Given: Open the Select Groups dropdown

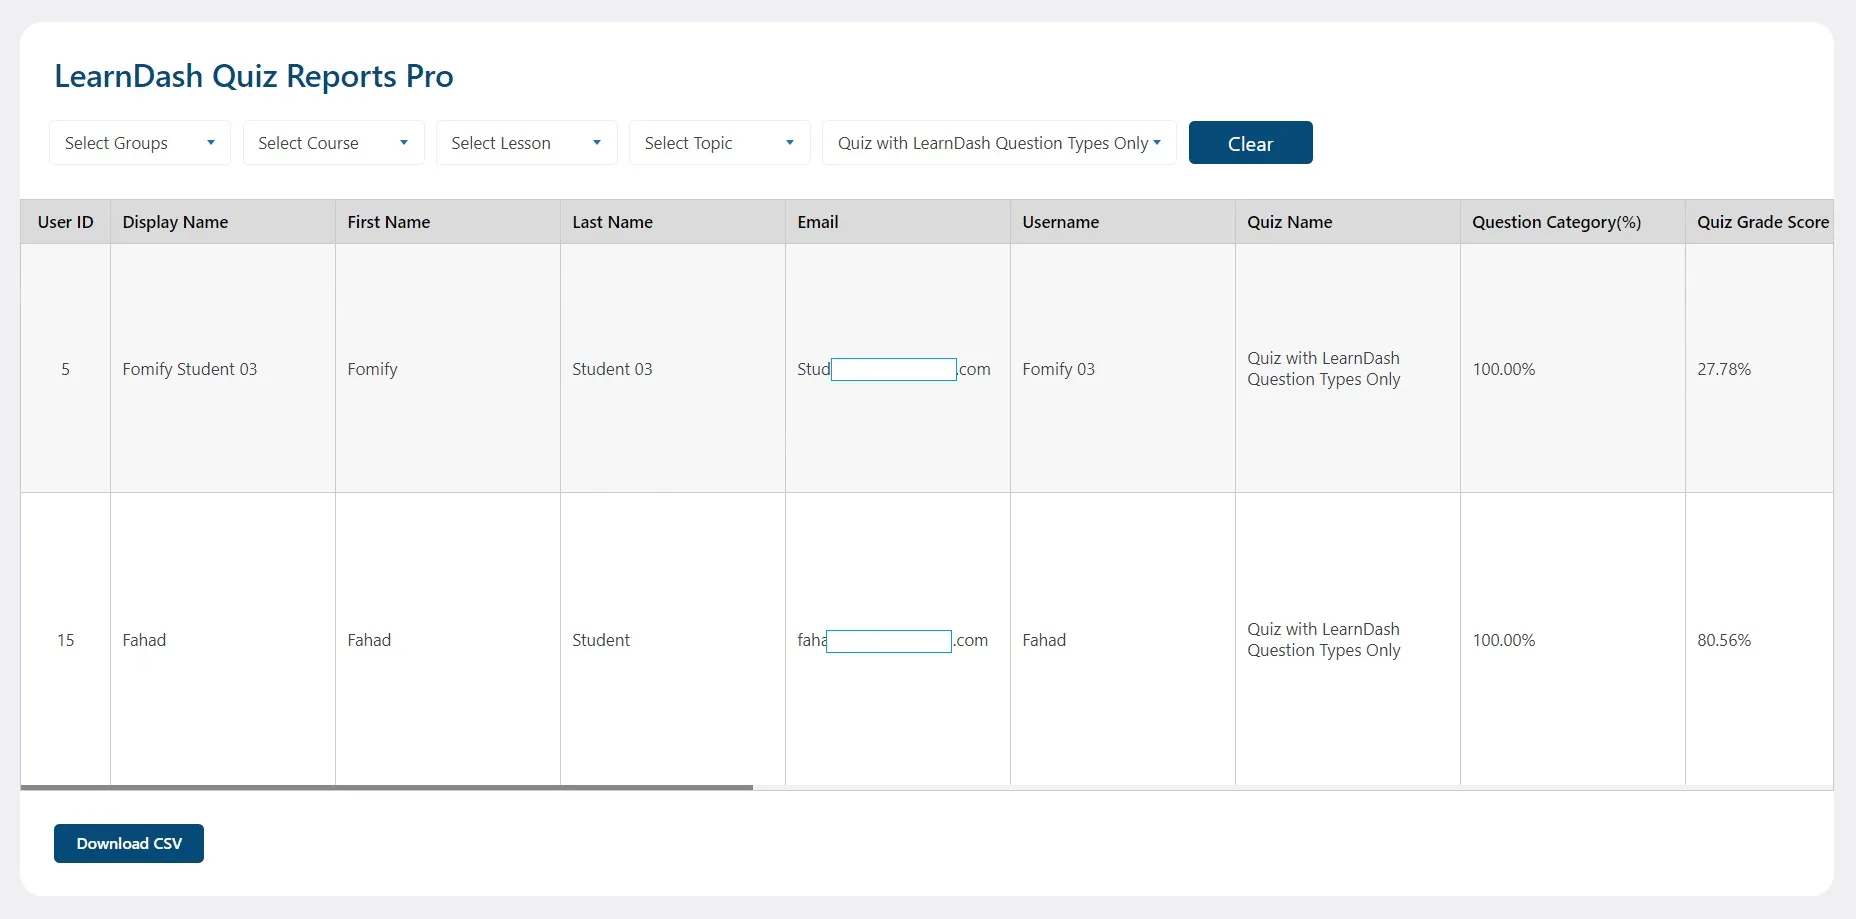Looking at the screenshot, I should click(x=138, y=142).
